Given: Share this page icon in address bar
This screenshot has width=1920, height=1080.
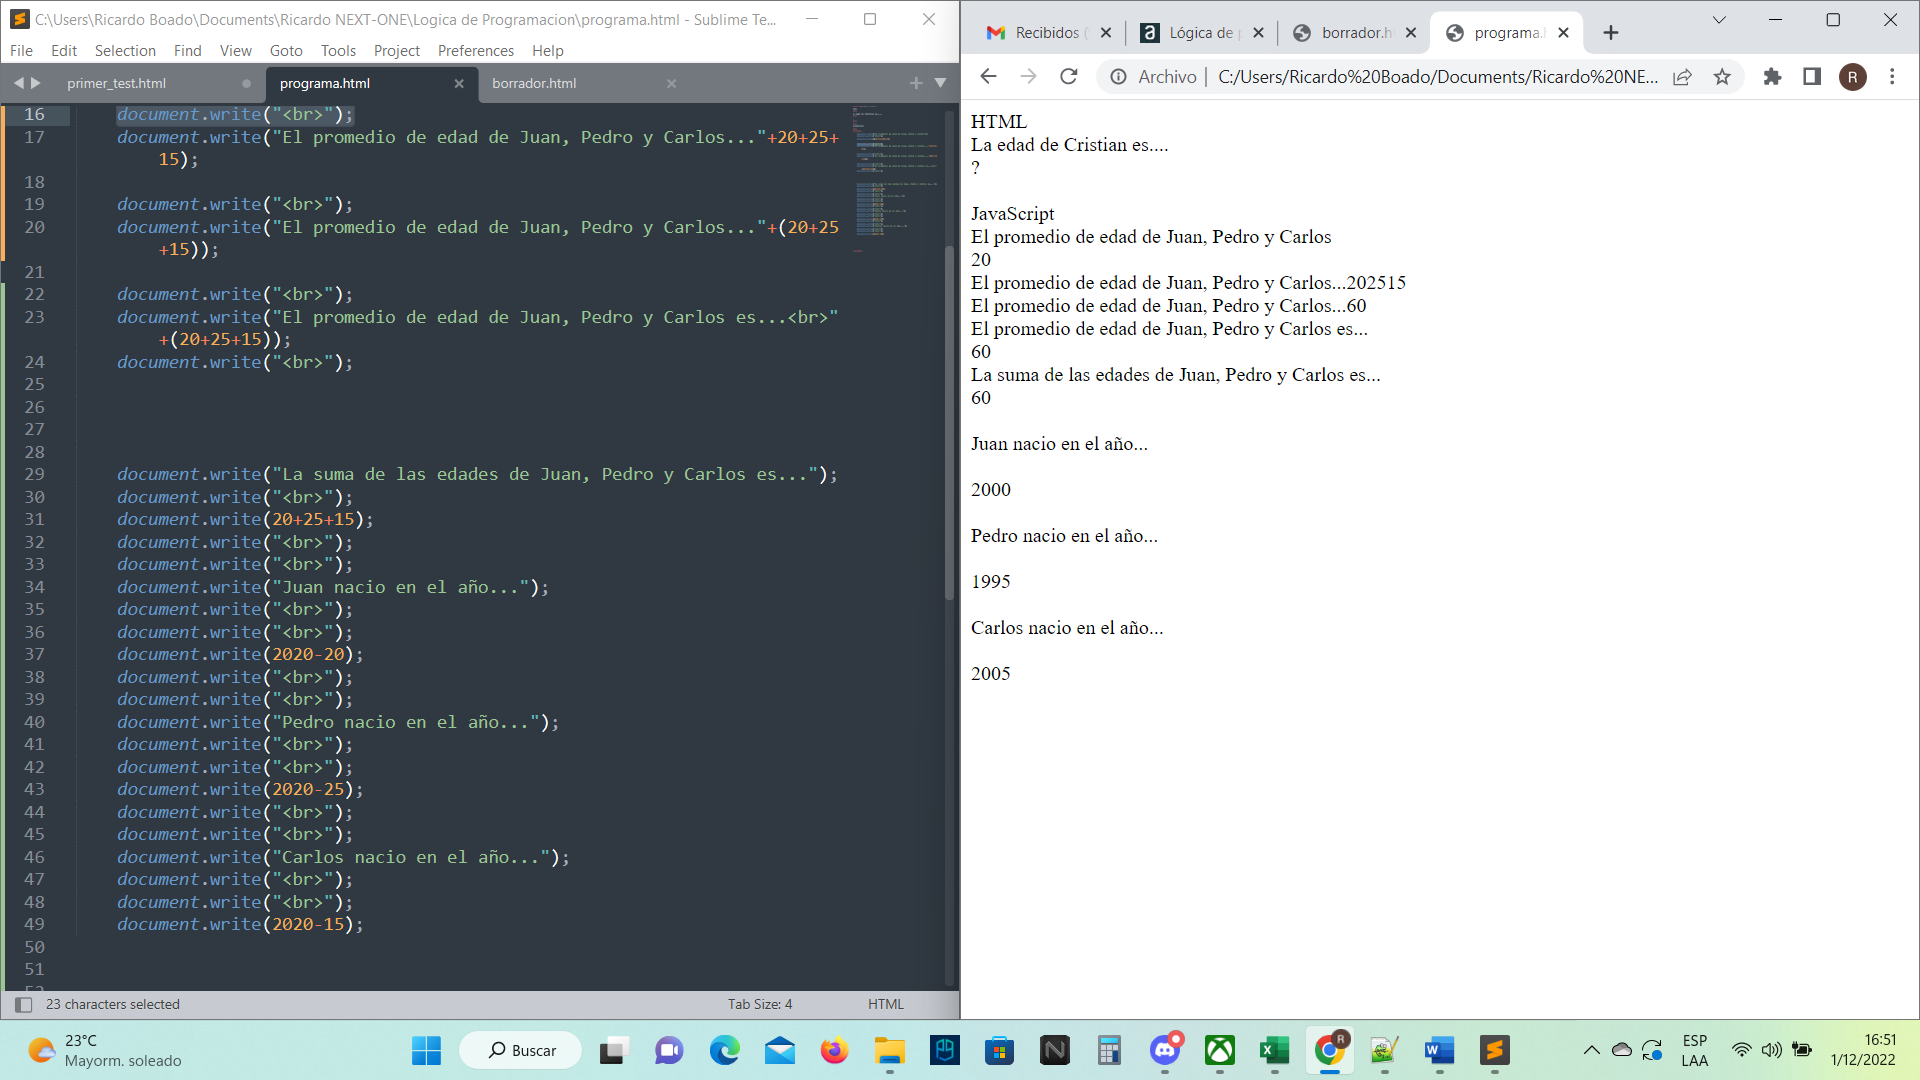Looking at the screenshot, I should pyautogui.click(x=1682, y=77).
